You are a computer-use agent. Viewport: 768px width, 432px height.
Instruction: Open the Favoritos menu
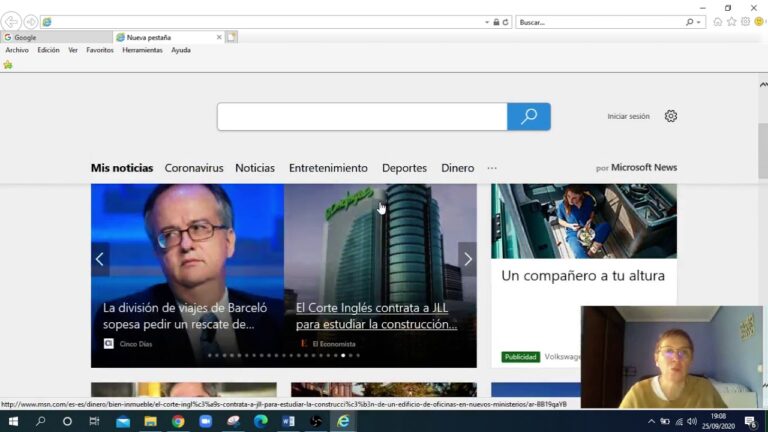coord(100,50)
